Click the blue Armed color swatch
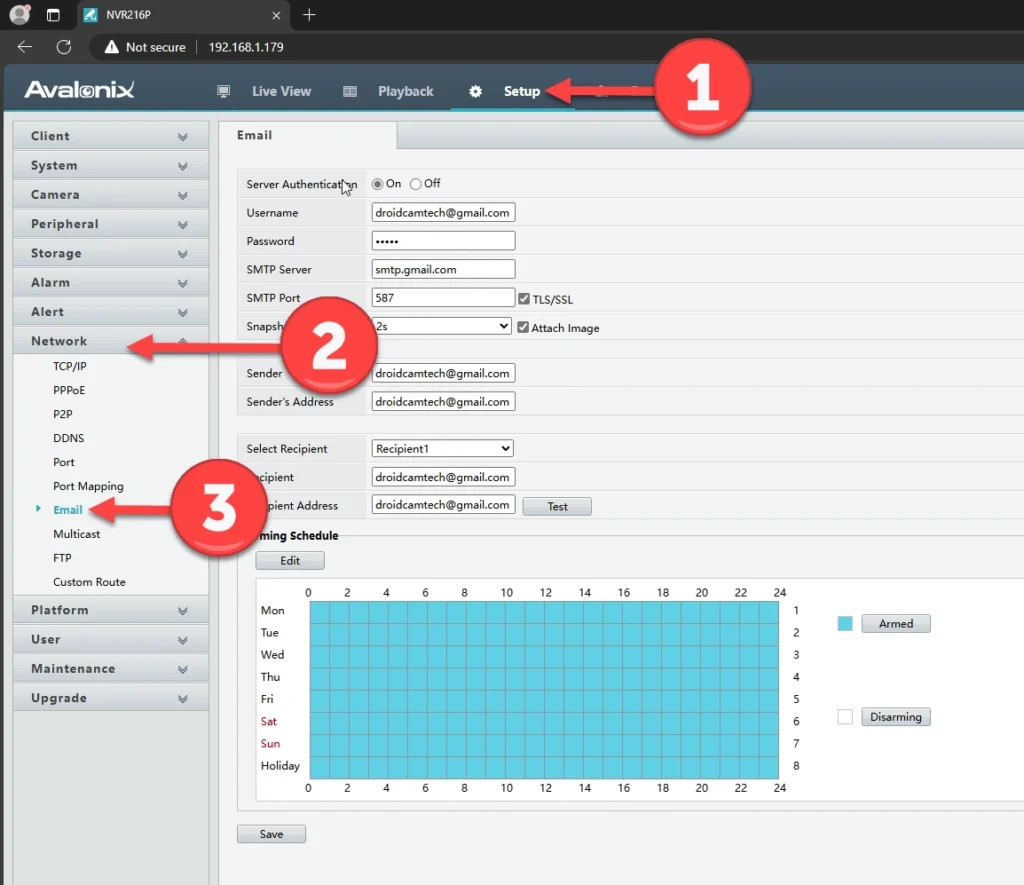The width and height of the screenshot is (1024, 885). tap(845, 623)
